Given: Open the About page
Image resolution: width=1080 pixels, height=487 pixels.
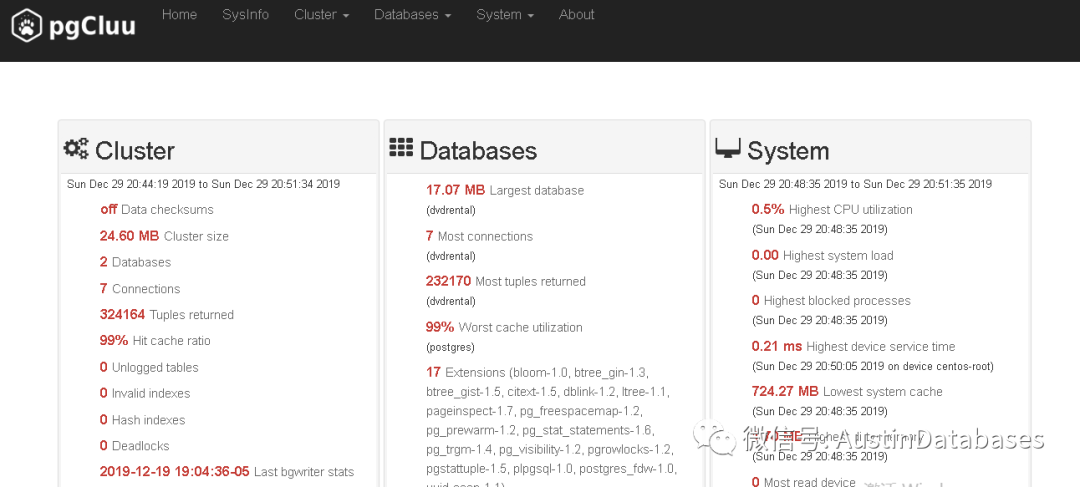Looking at the screenshot, I should click(x=576, y=15).
